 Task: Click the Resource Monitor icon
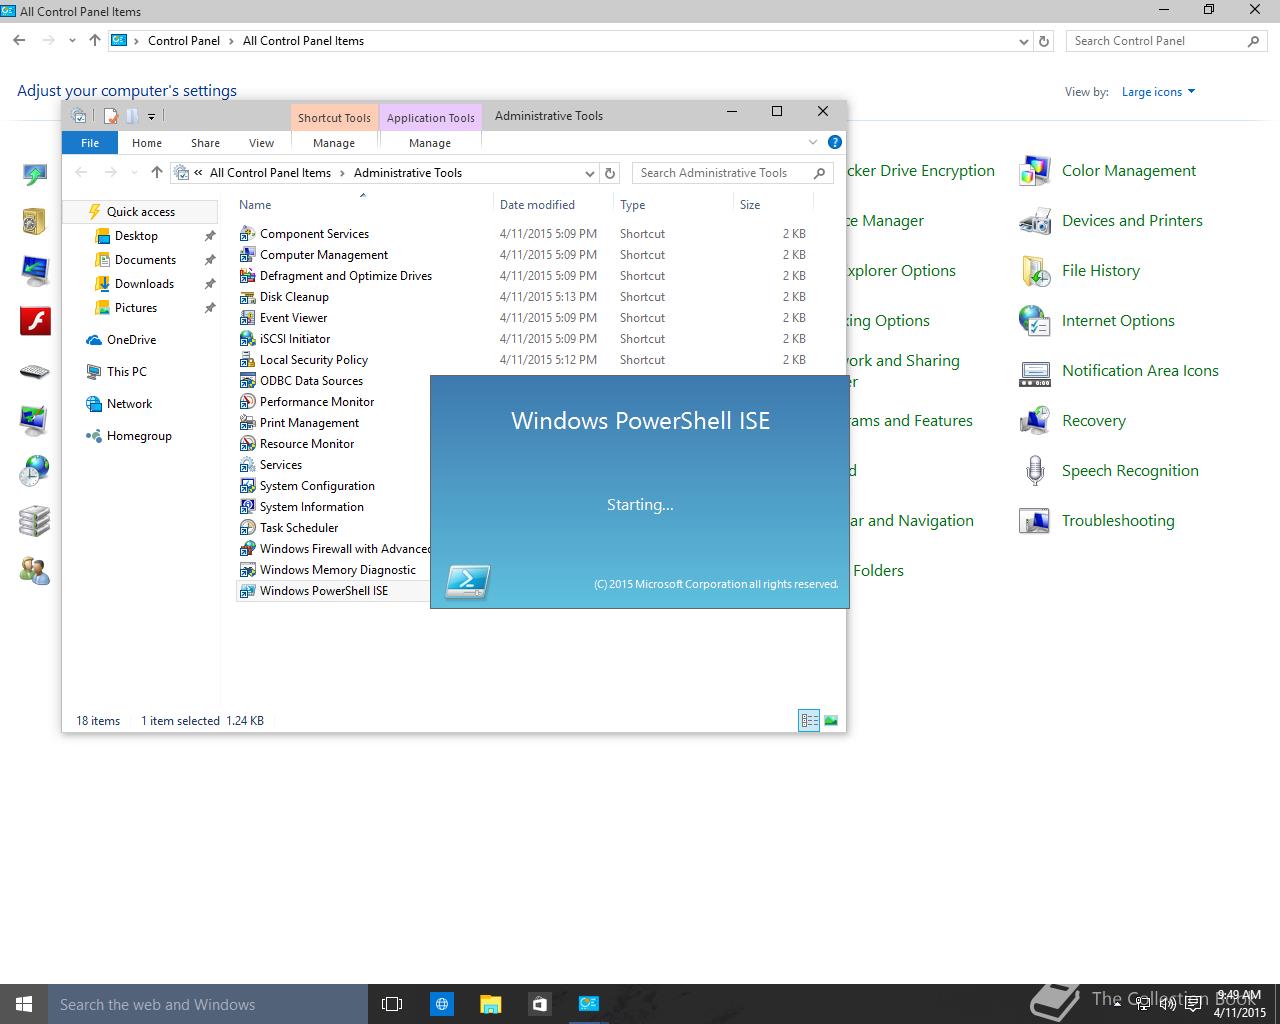coord(247,444)
